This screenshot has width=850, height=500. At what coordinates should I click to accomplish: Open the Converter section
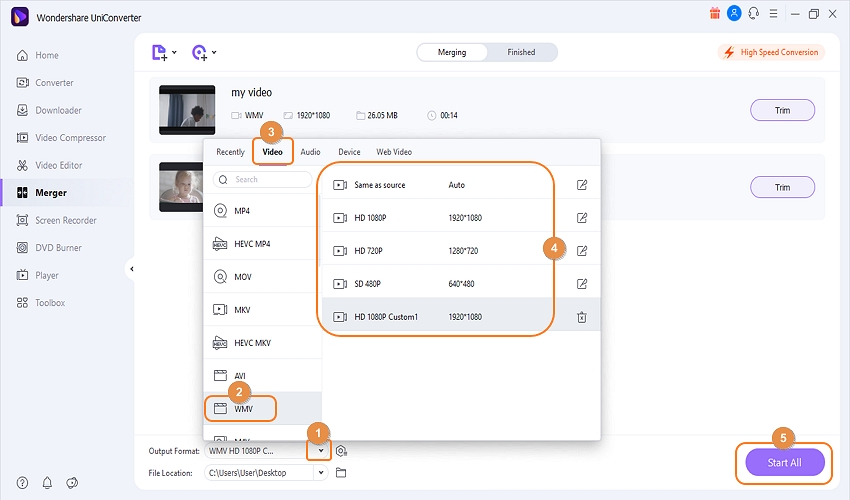click(45, 83)
